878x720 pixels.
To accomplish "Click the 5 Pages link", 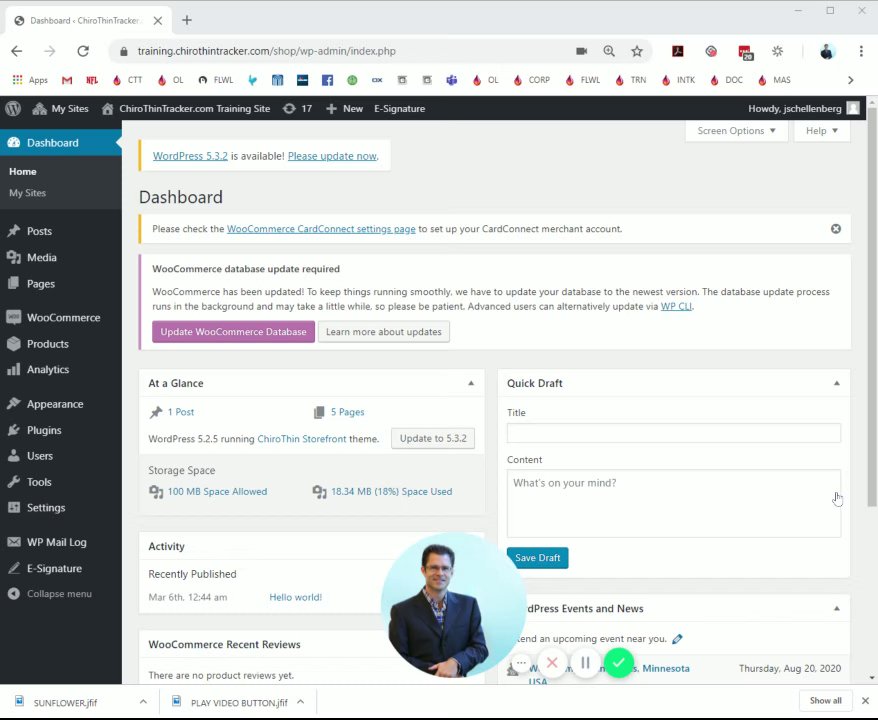I will (347, 412).
